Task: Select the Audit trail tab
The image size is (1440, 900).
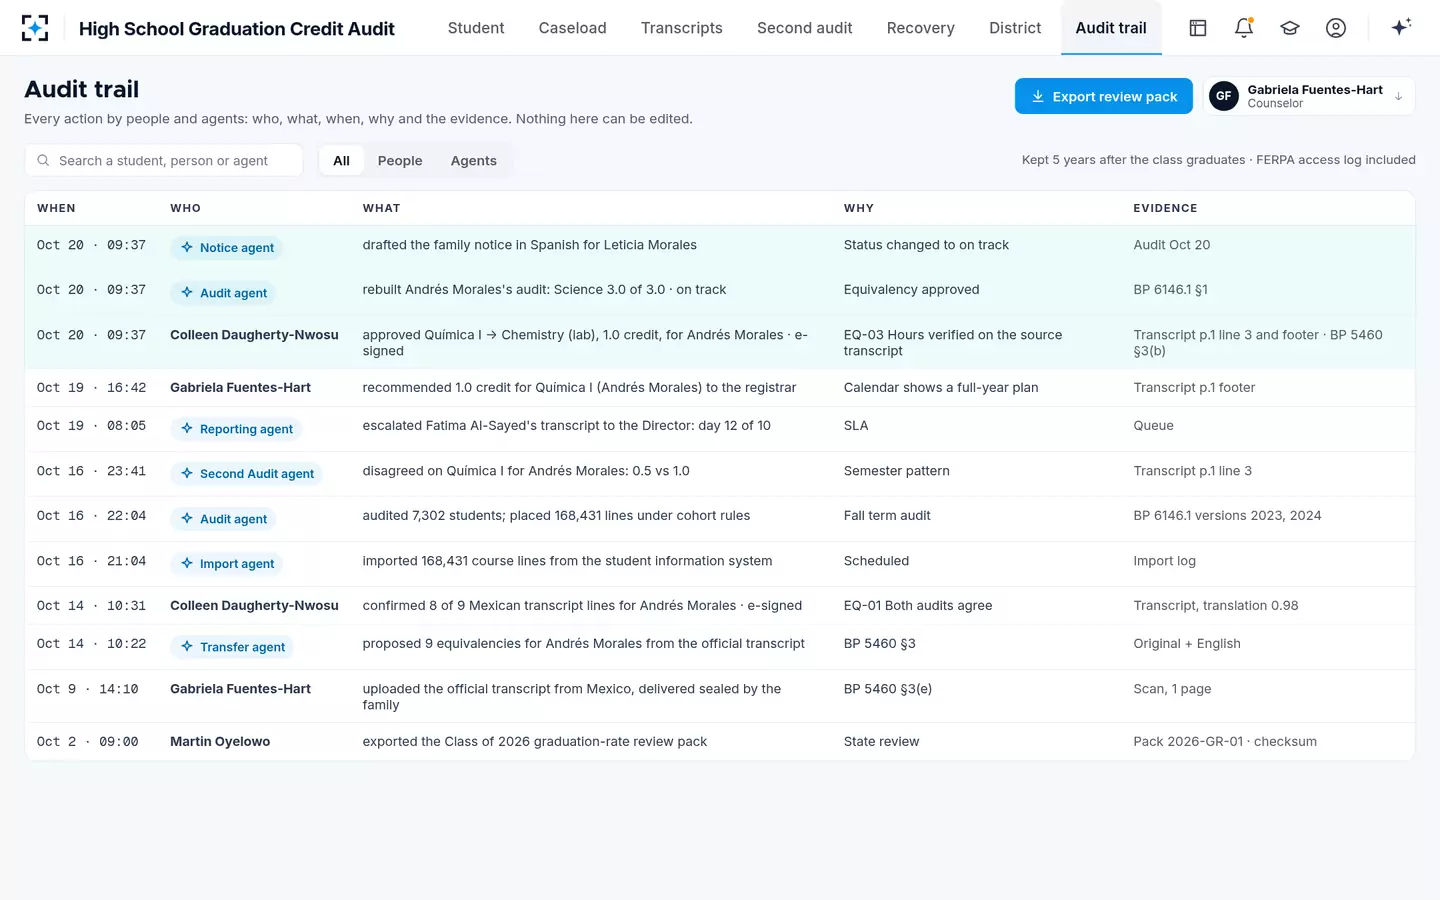Action: tap(1111, 28)
